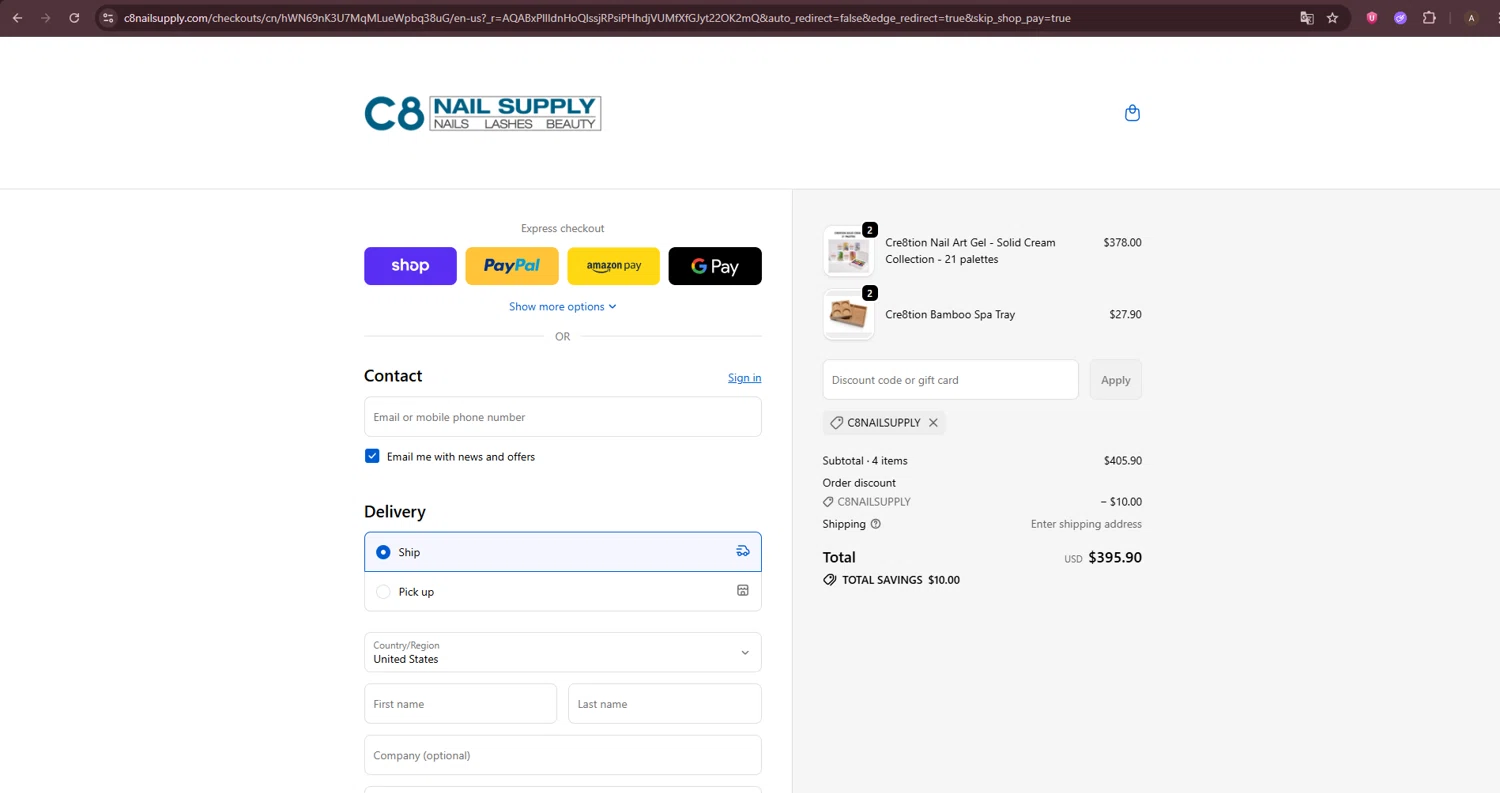Go back with browser back arrow
1500x793 pixels.
click(x=17, y=18)
